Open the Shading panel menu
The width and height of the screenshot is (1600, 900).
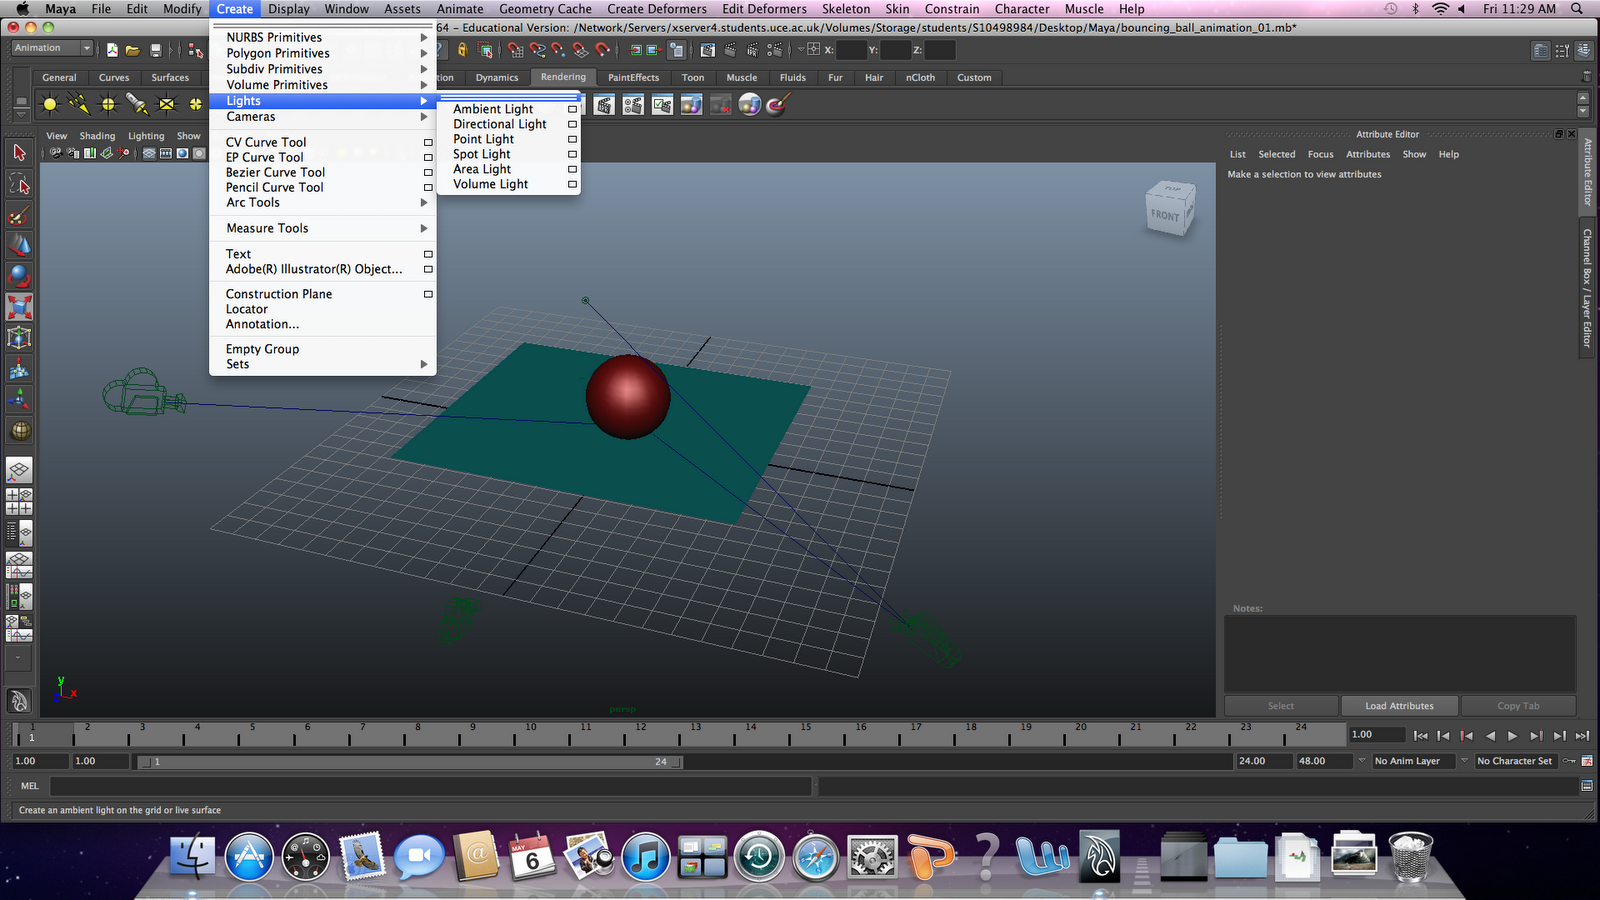pyautogui.click(x=97, y=136)
